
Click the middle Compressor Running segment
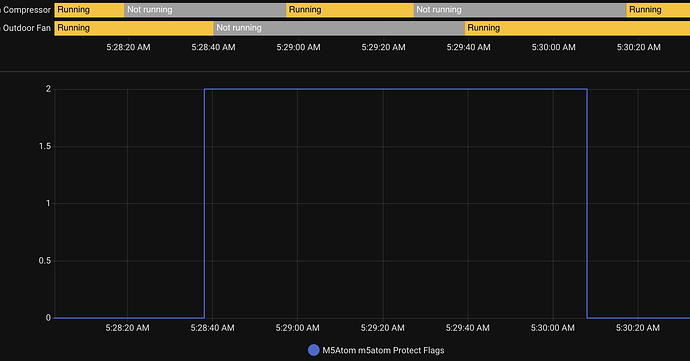pyautogui.click(x=350, y=10)
